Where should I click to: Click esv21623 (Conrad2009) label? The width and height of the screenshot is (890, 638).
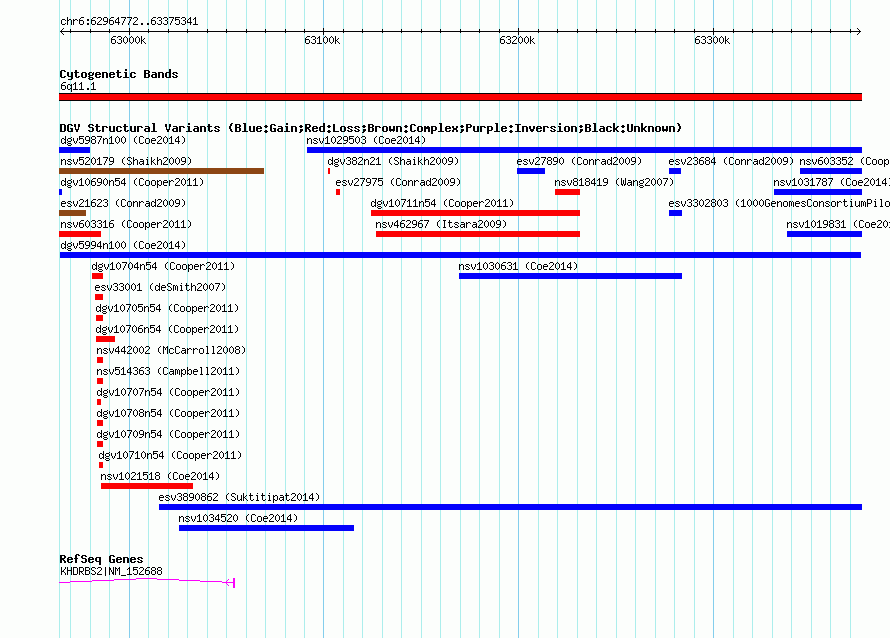(123, 203)
